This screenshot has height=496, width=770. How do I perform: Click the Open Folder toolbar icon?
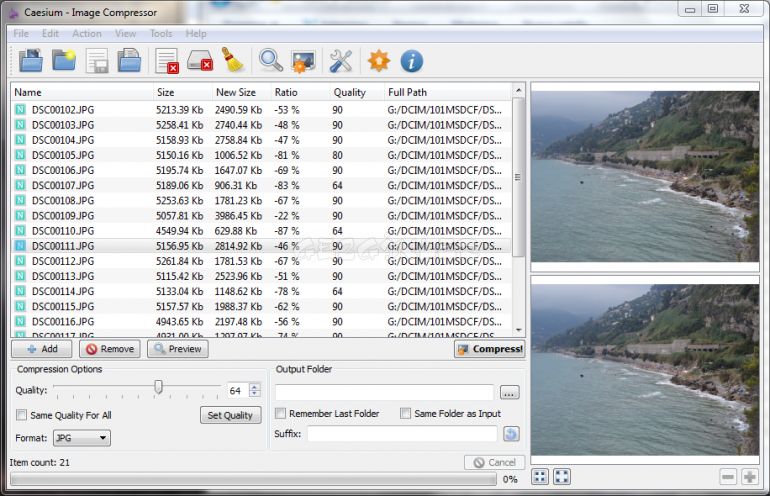tap(64, 61)
